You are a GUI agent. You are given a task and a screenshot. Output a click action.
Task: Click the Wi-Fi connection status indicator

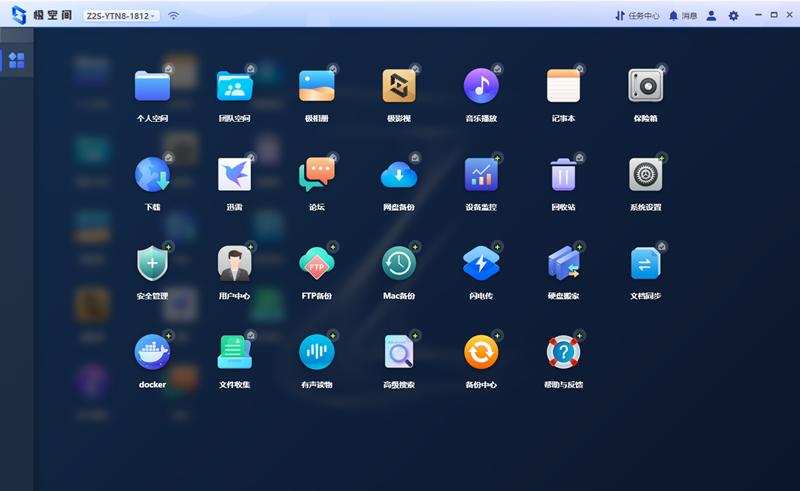[174, 16]
